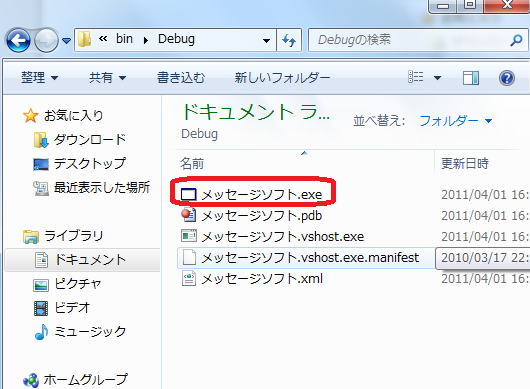The image size is (530, 389).
Task: Open ダウンロード in favorites
Action: pos(90,140)
